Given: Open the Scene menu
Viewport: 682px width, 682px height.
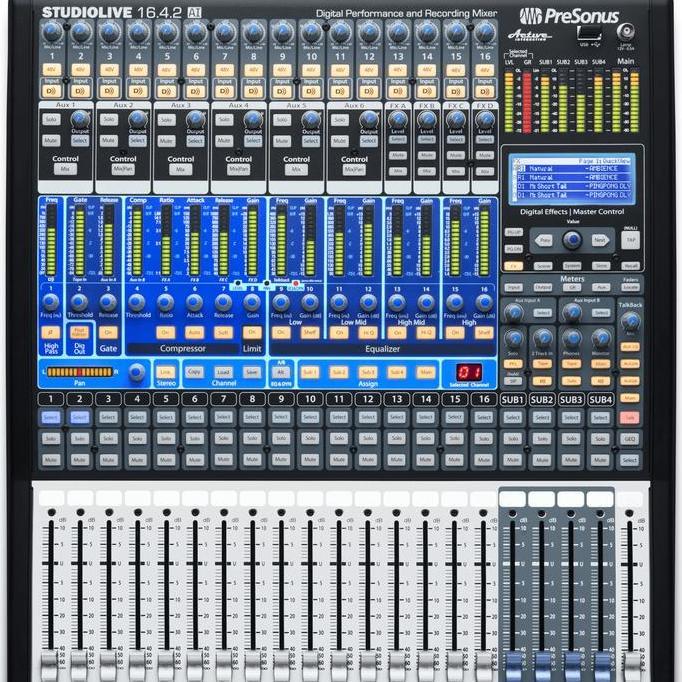Looking at the screenshot, I should coord(543,265).
